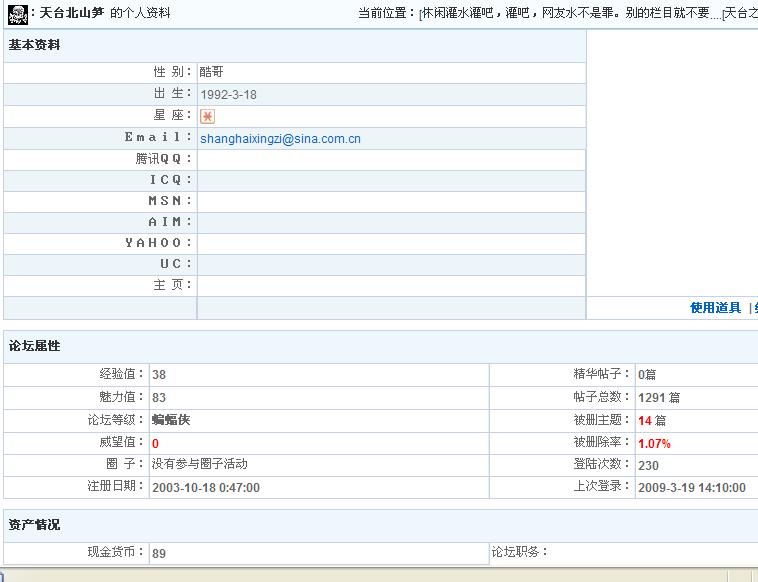Screen dimensions: 758x582
Task: Click the 使用道具 link
Action: [x=715, y=307]
